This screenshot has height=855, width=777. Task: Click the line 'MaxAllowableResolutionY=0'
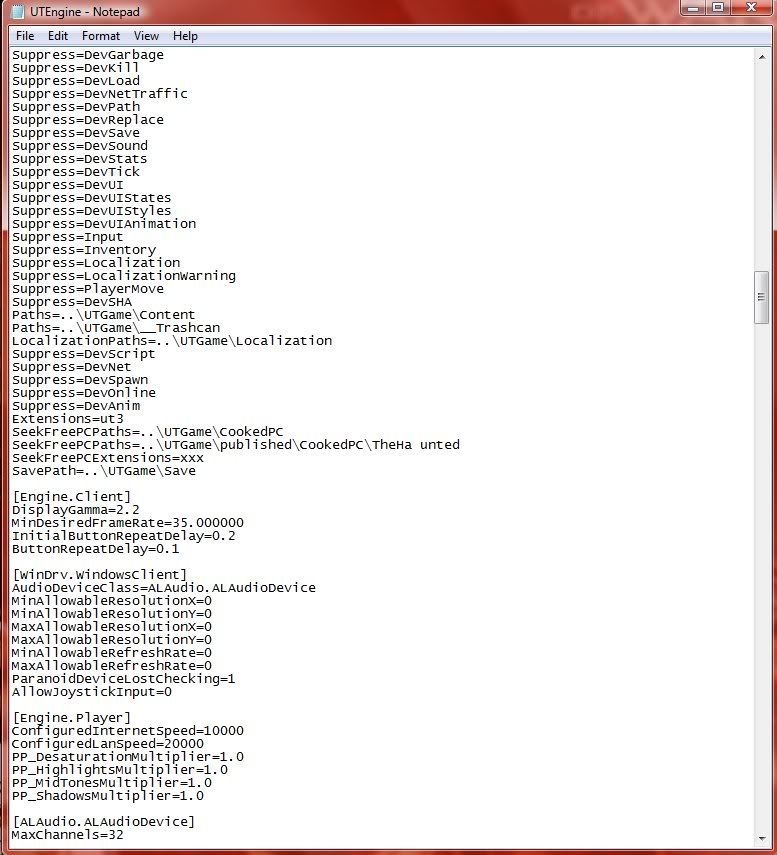(x=112, y=640)
